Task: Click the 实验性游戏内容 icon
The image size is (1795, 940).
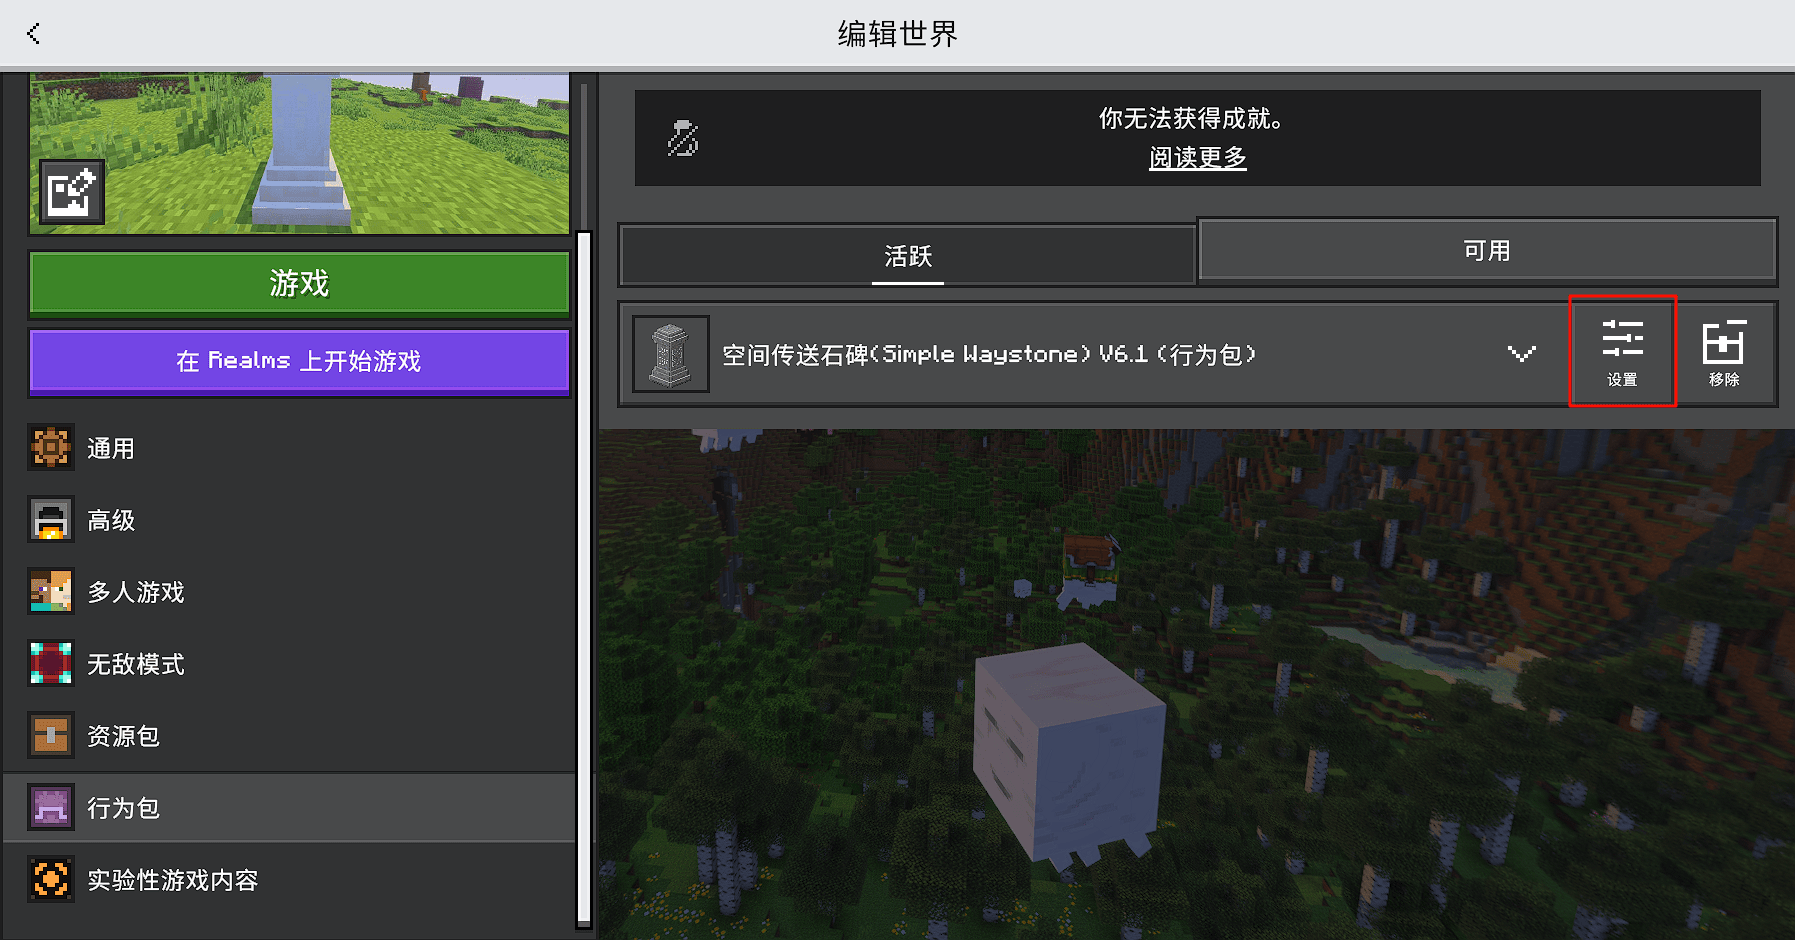Action: point(51,879)
